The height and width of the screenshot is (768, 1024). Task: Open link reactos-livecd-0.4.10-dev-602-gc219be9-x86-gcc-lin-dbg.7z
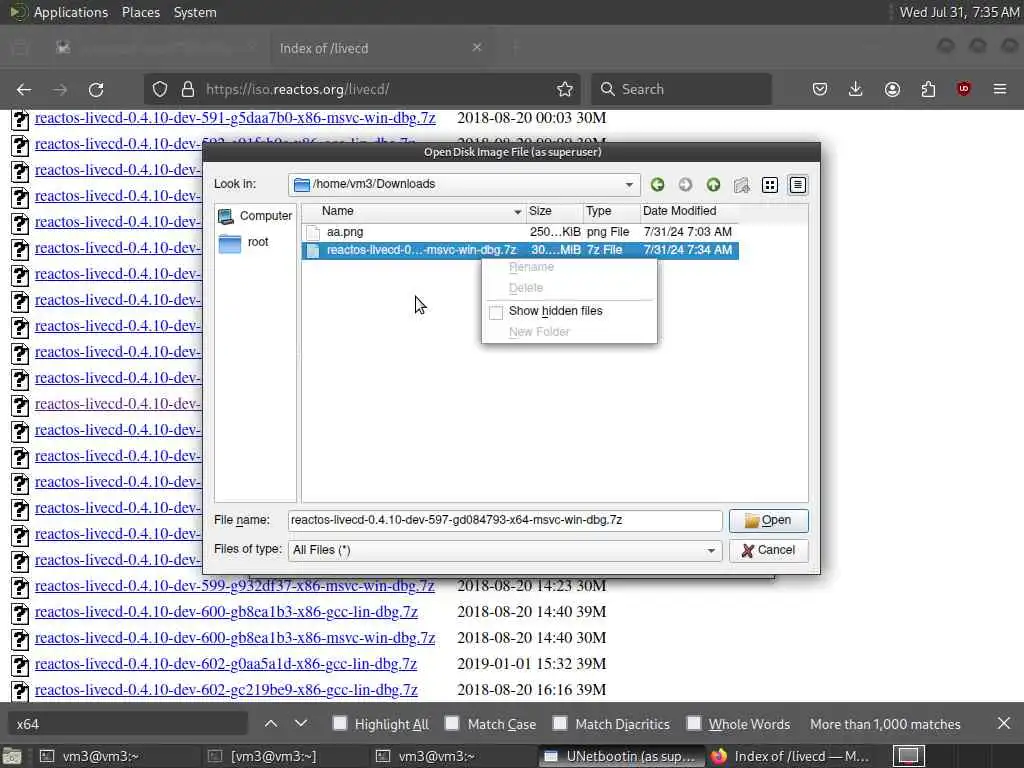click(226, 691)
